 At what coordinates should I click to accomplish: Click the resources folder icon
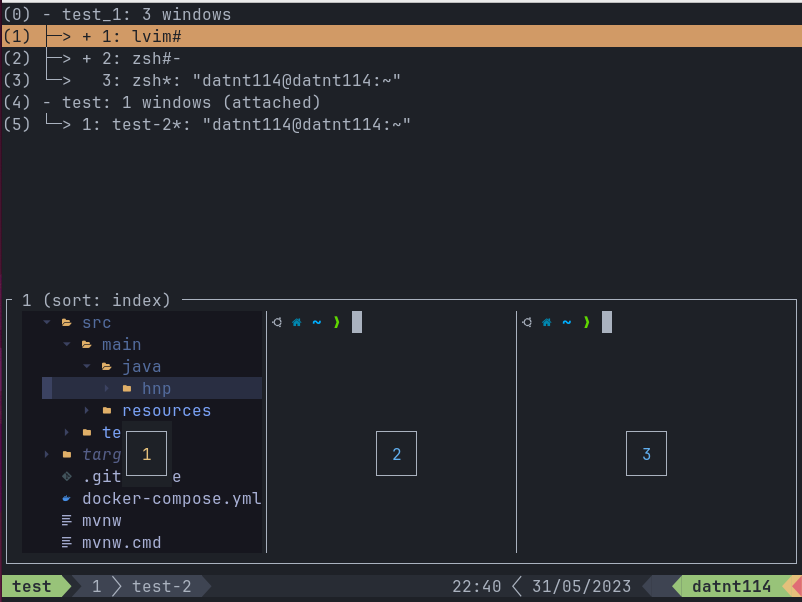point(107,410)
